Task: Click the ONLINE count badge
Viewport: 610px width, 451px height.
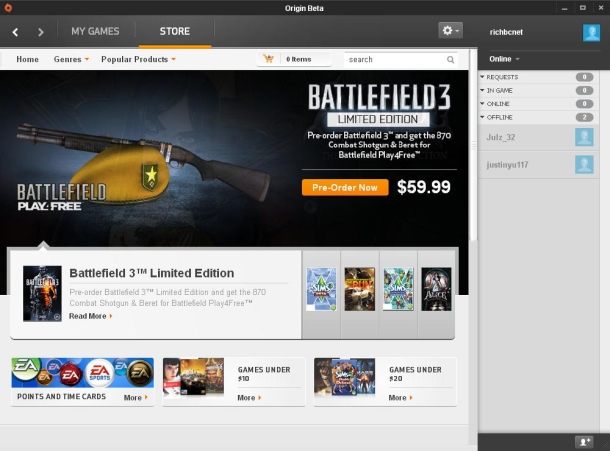Action: click(584, 104)
